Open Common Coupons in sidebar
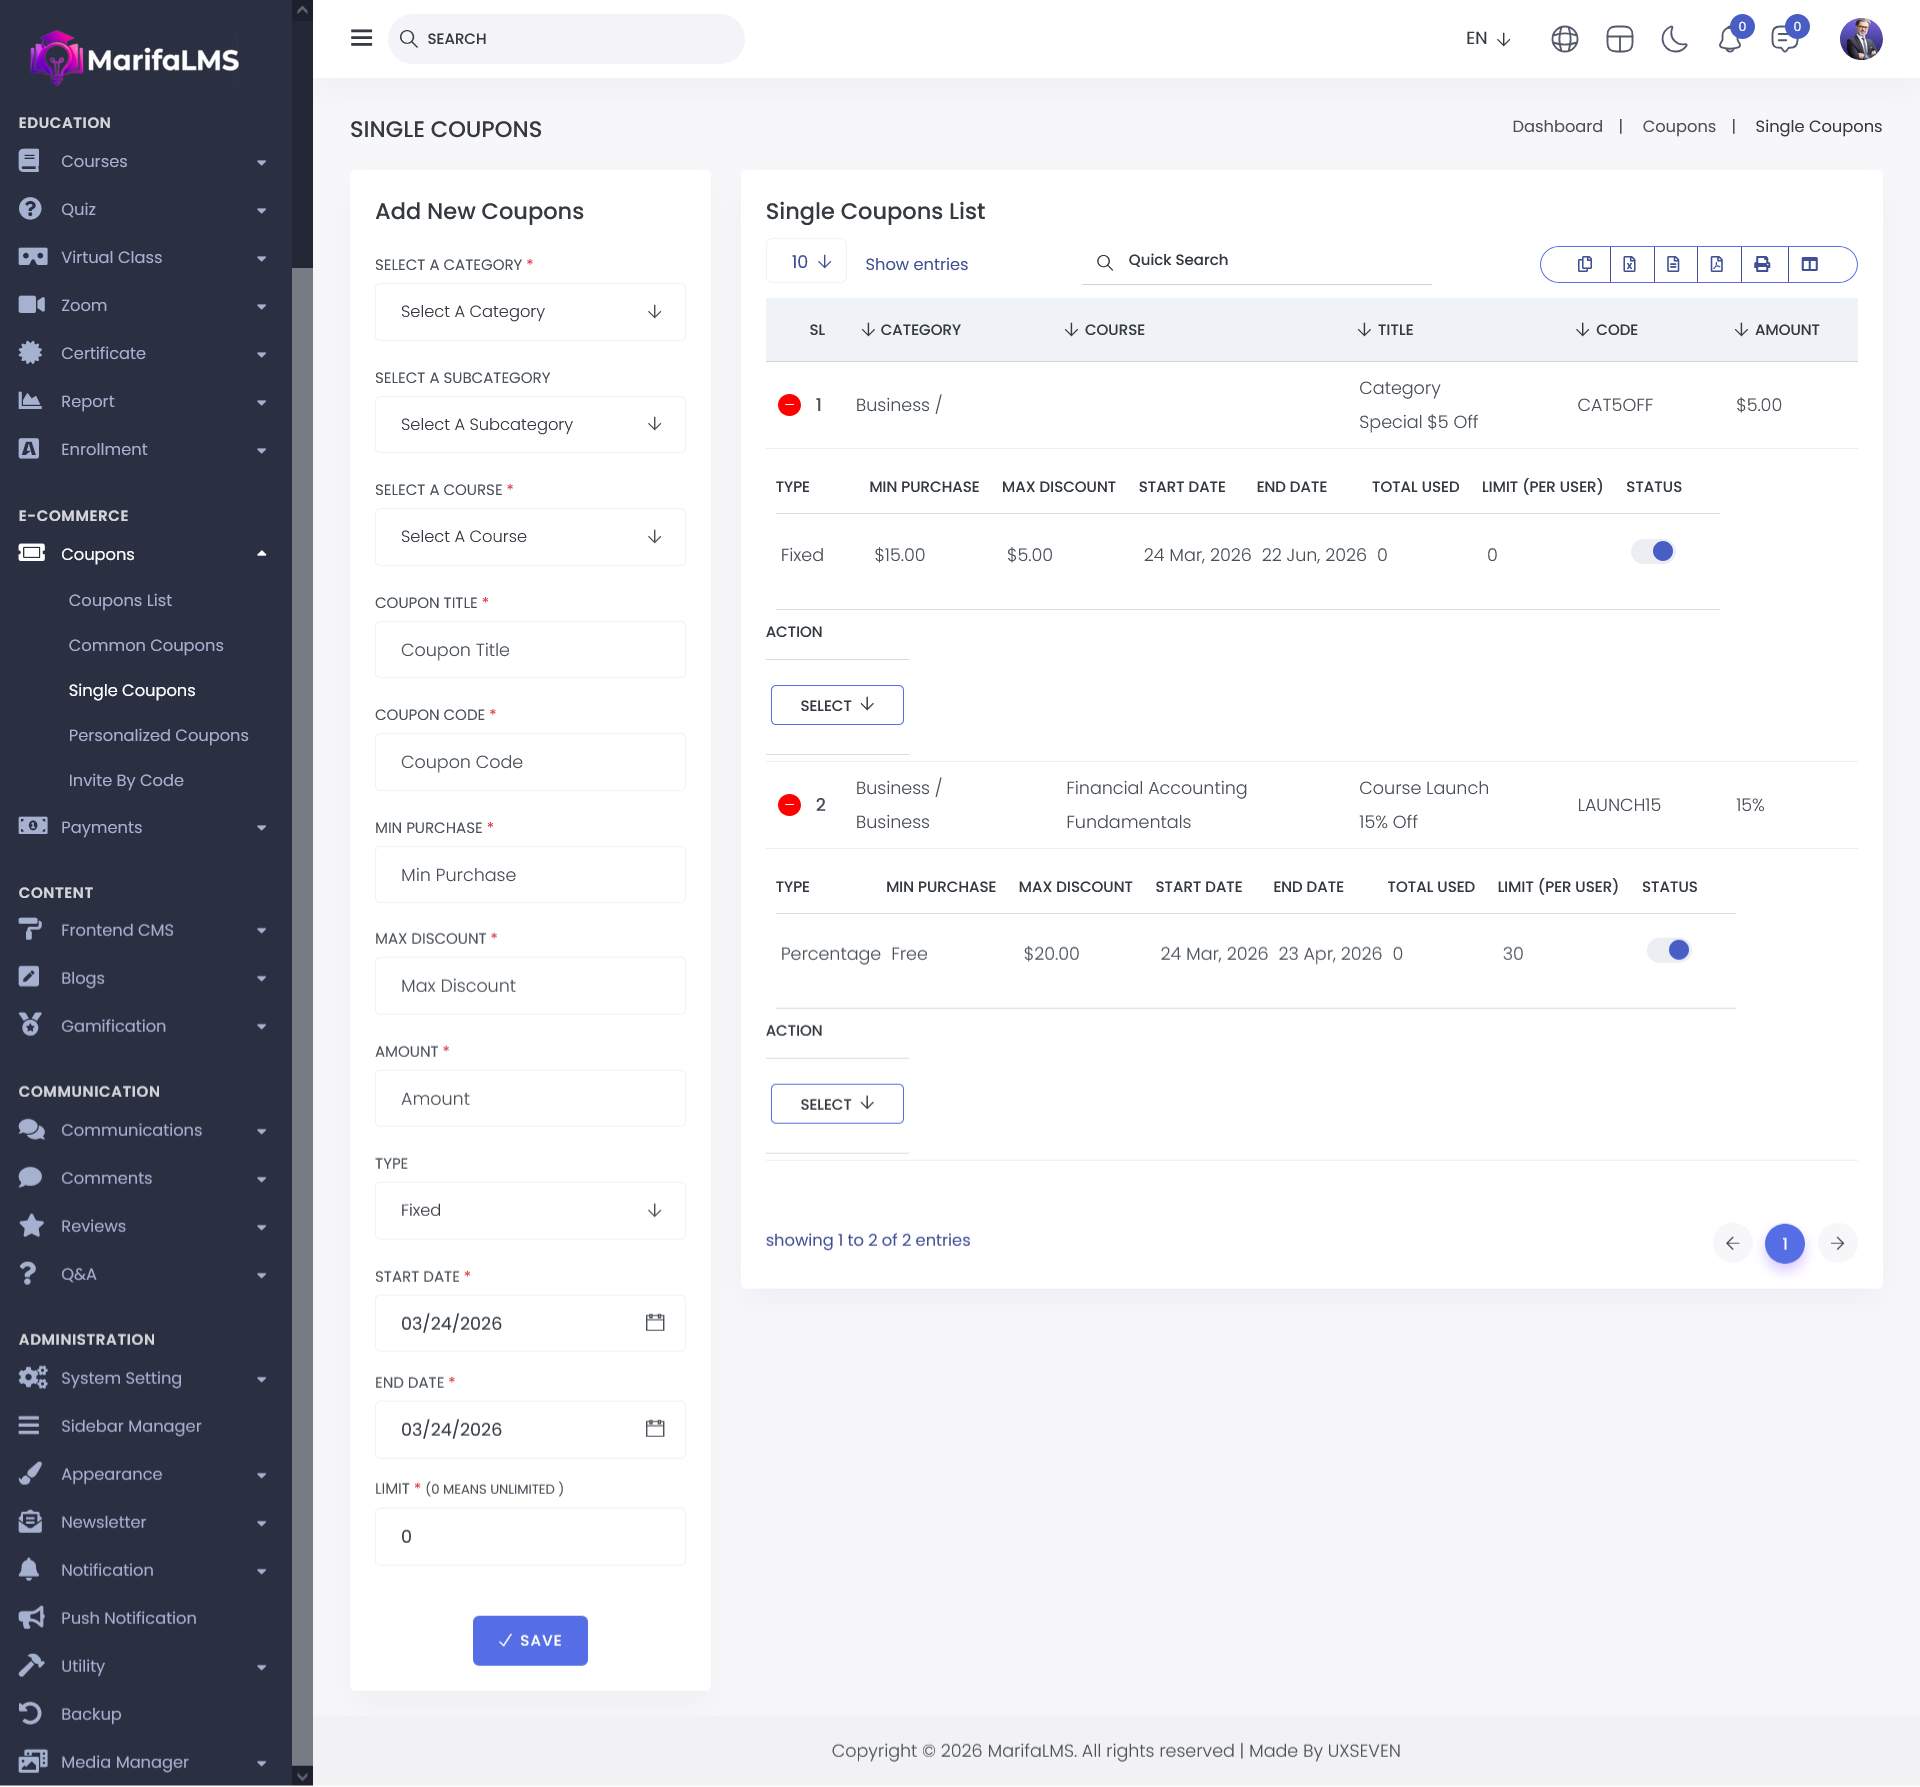Viewport: 1920px width, 1787px height. [146, 645]
